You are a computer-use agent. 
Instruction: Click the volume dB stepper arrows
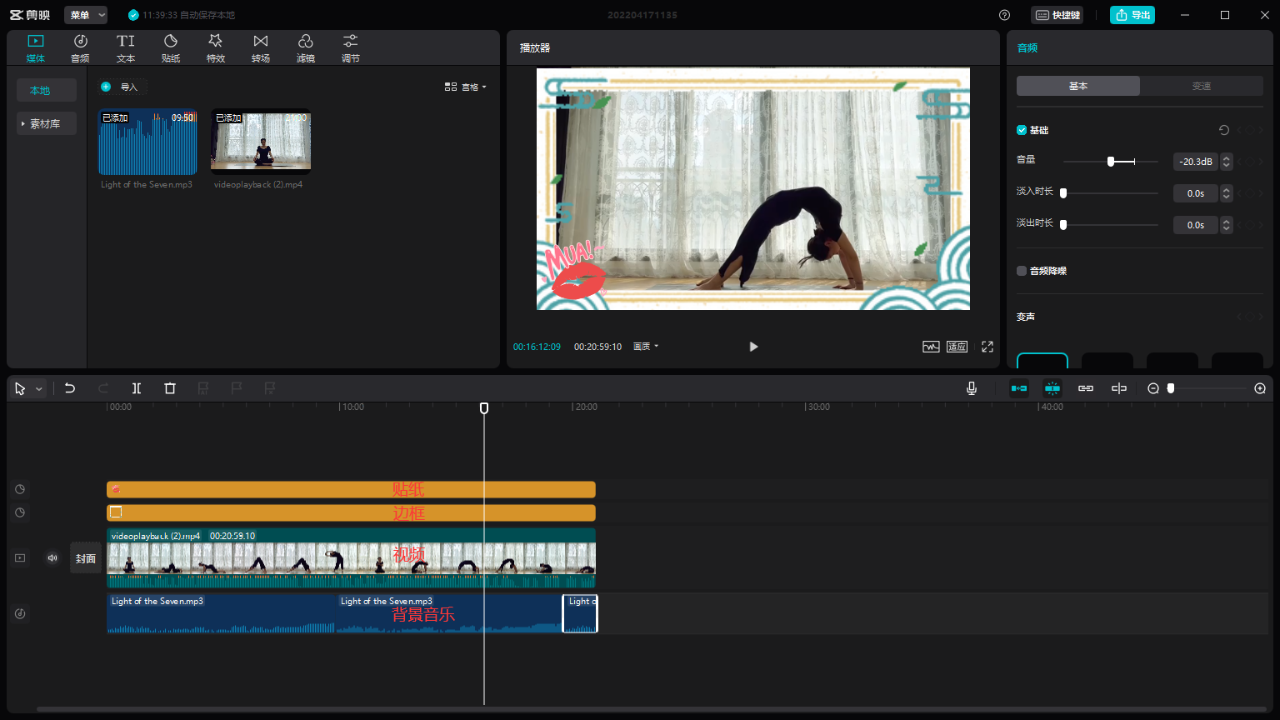point(1227,162)
